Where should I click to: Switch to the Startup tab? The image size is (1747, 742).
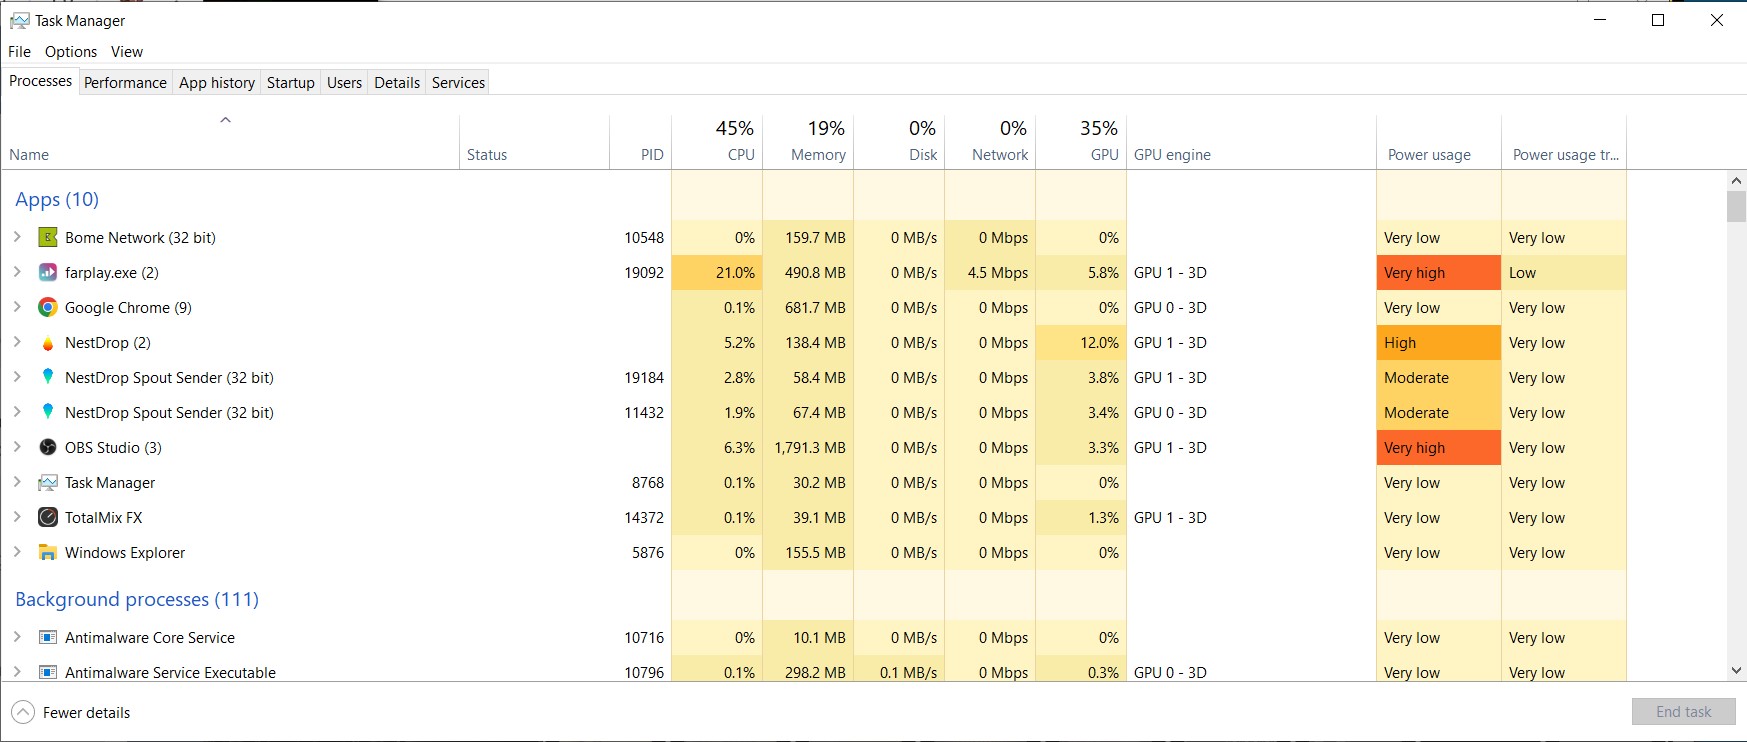(290, 82)
